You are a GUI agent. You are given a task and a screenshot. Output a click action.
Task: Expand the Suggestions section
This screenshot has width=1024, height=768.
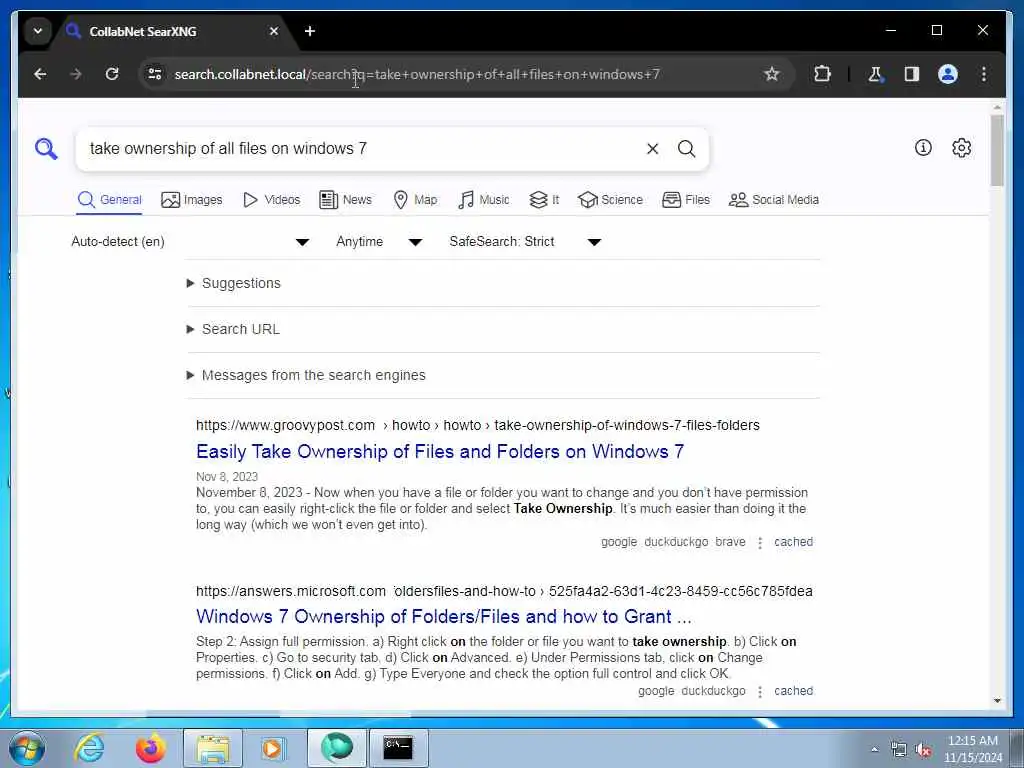[x=234, y=283]
